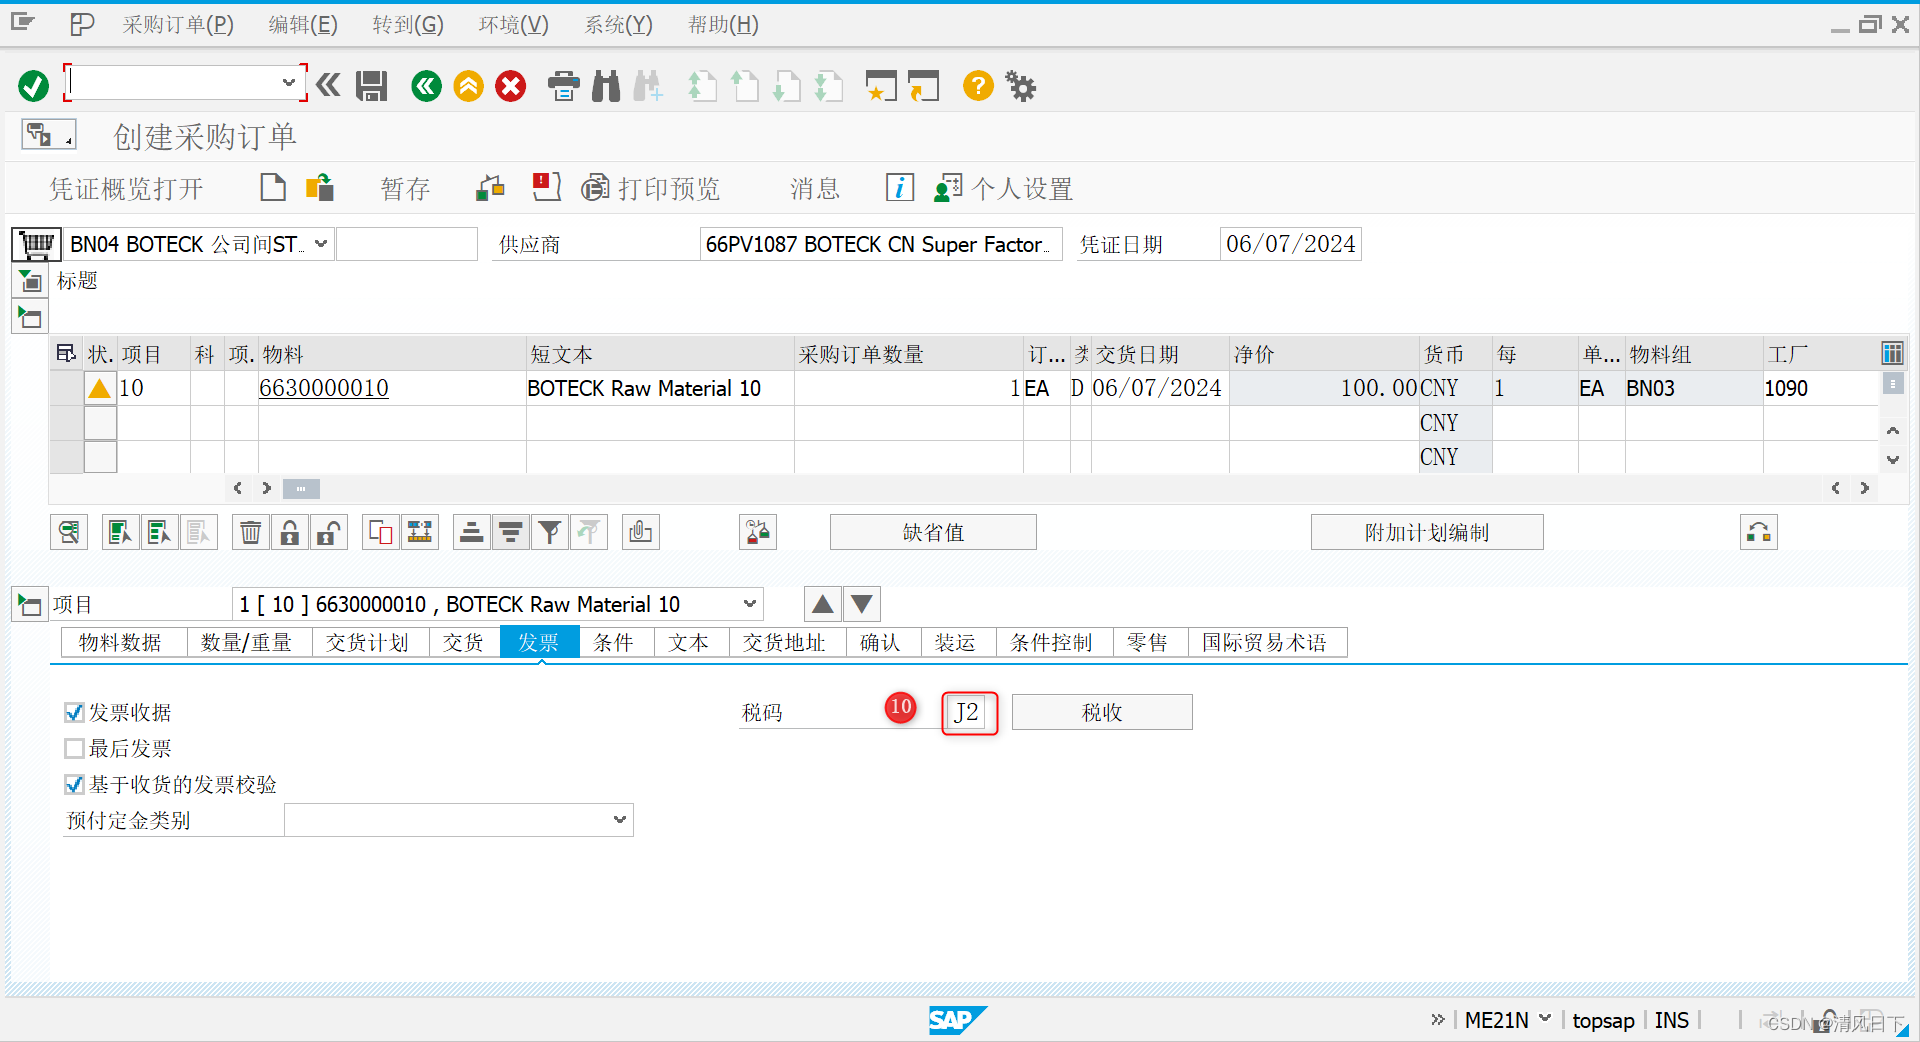Open the 编辑(E) menu

tap(303, 24)
